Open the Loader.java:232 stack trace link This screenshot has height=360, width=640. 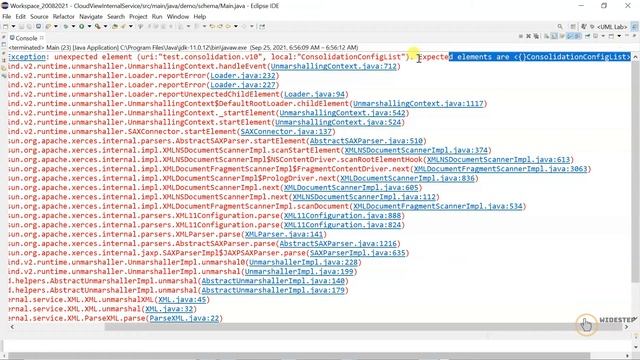(243, 76)
